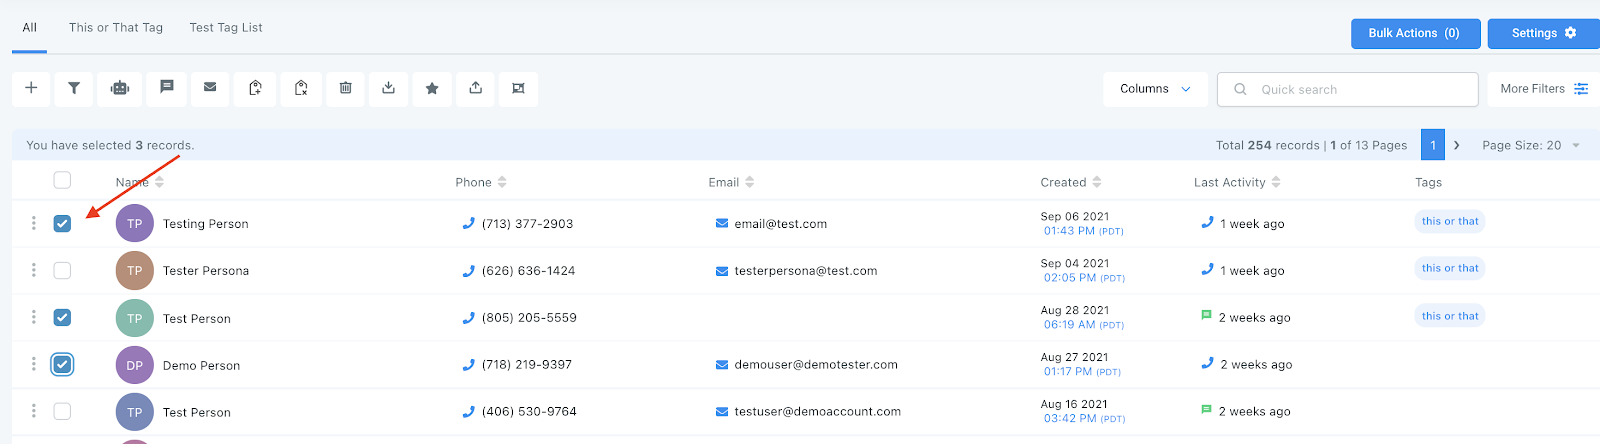The width and height of the screenshot is (1600, 444).
Task: Sort by the Created column arrows
Action: pos(1097,182)
